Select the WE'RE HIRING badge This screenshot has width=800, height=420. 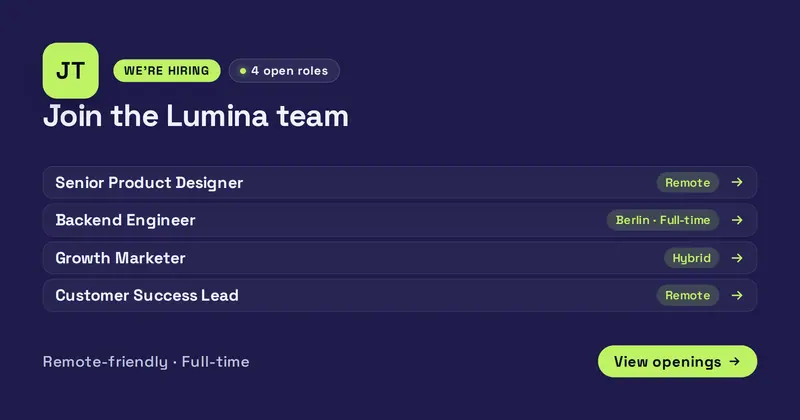[x=167, y=70]
